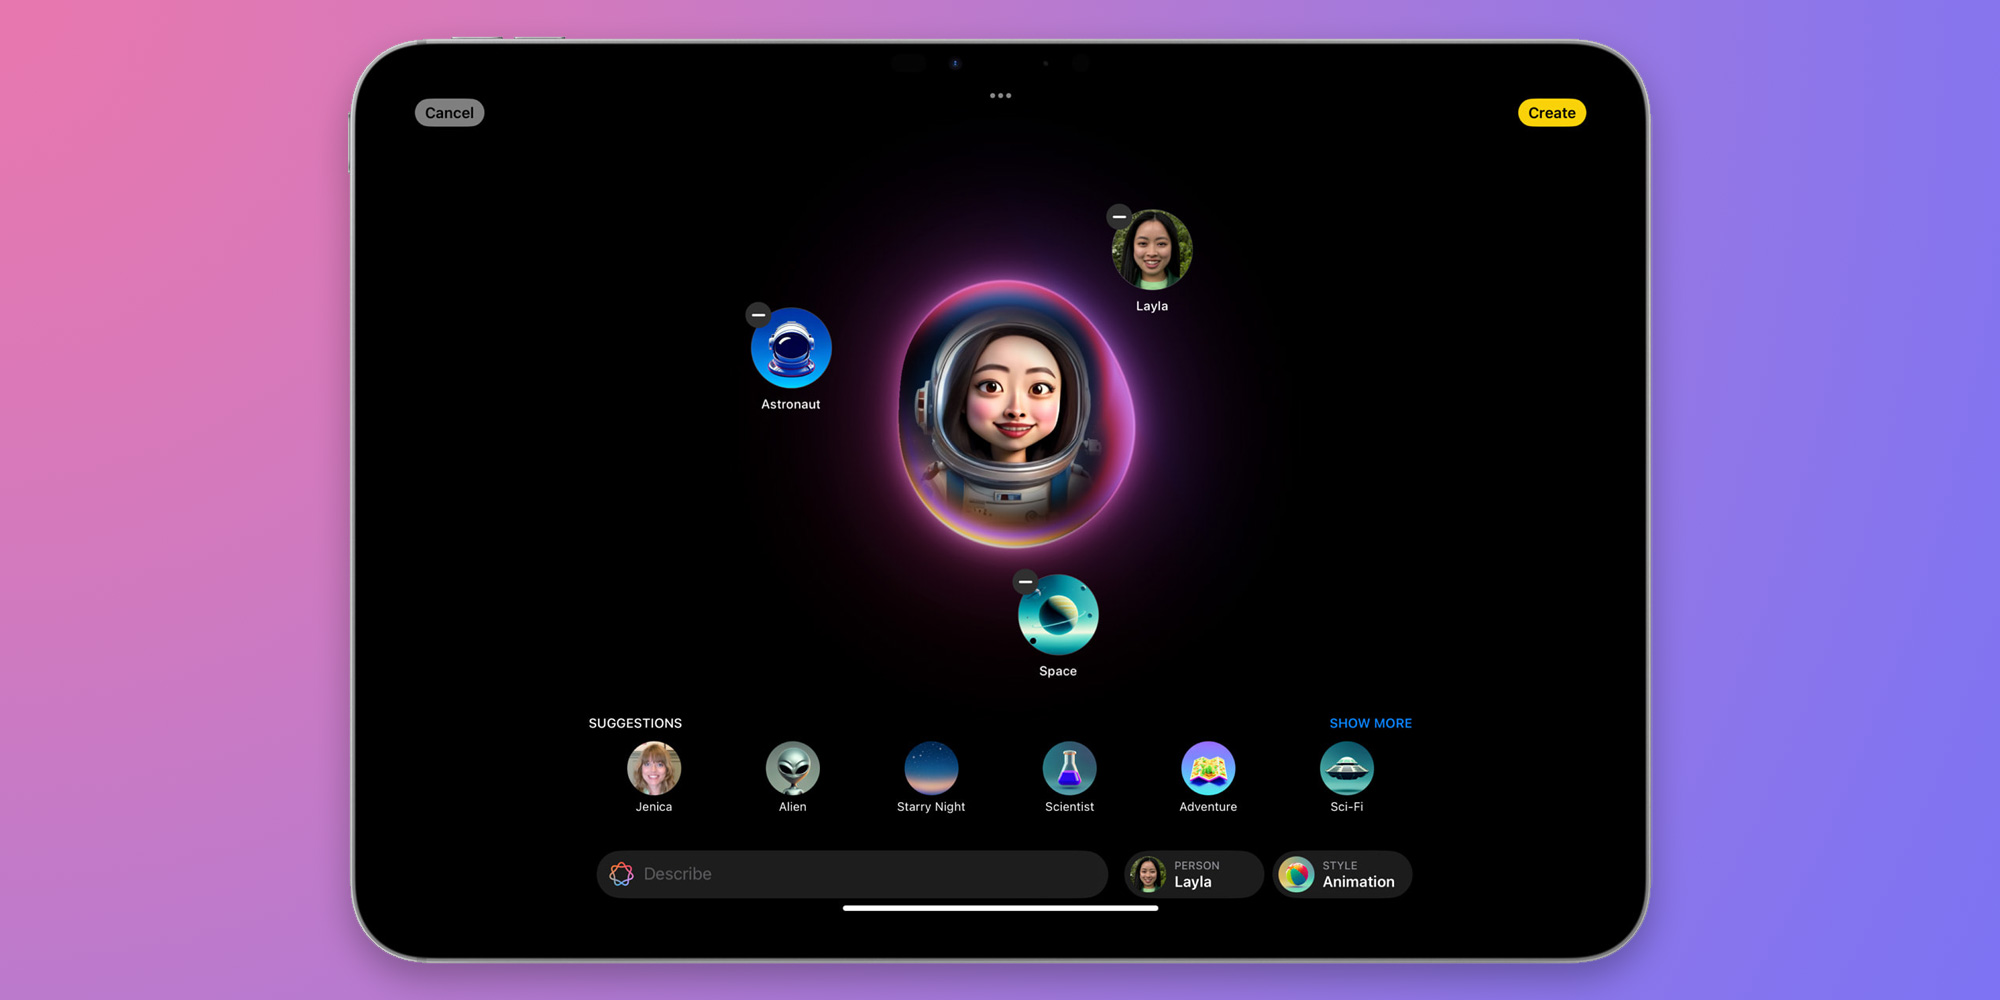Expand suggestions with Show More
The image size is (2000, 1000).
[x=1370, y=723]
